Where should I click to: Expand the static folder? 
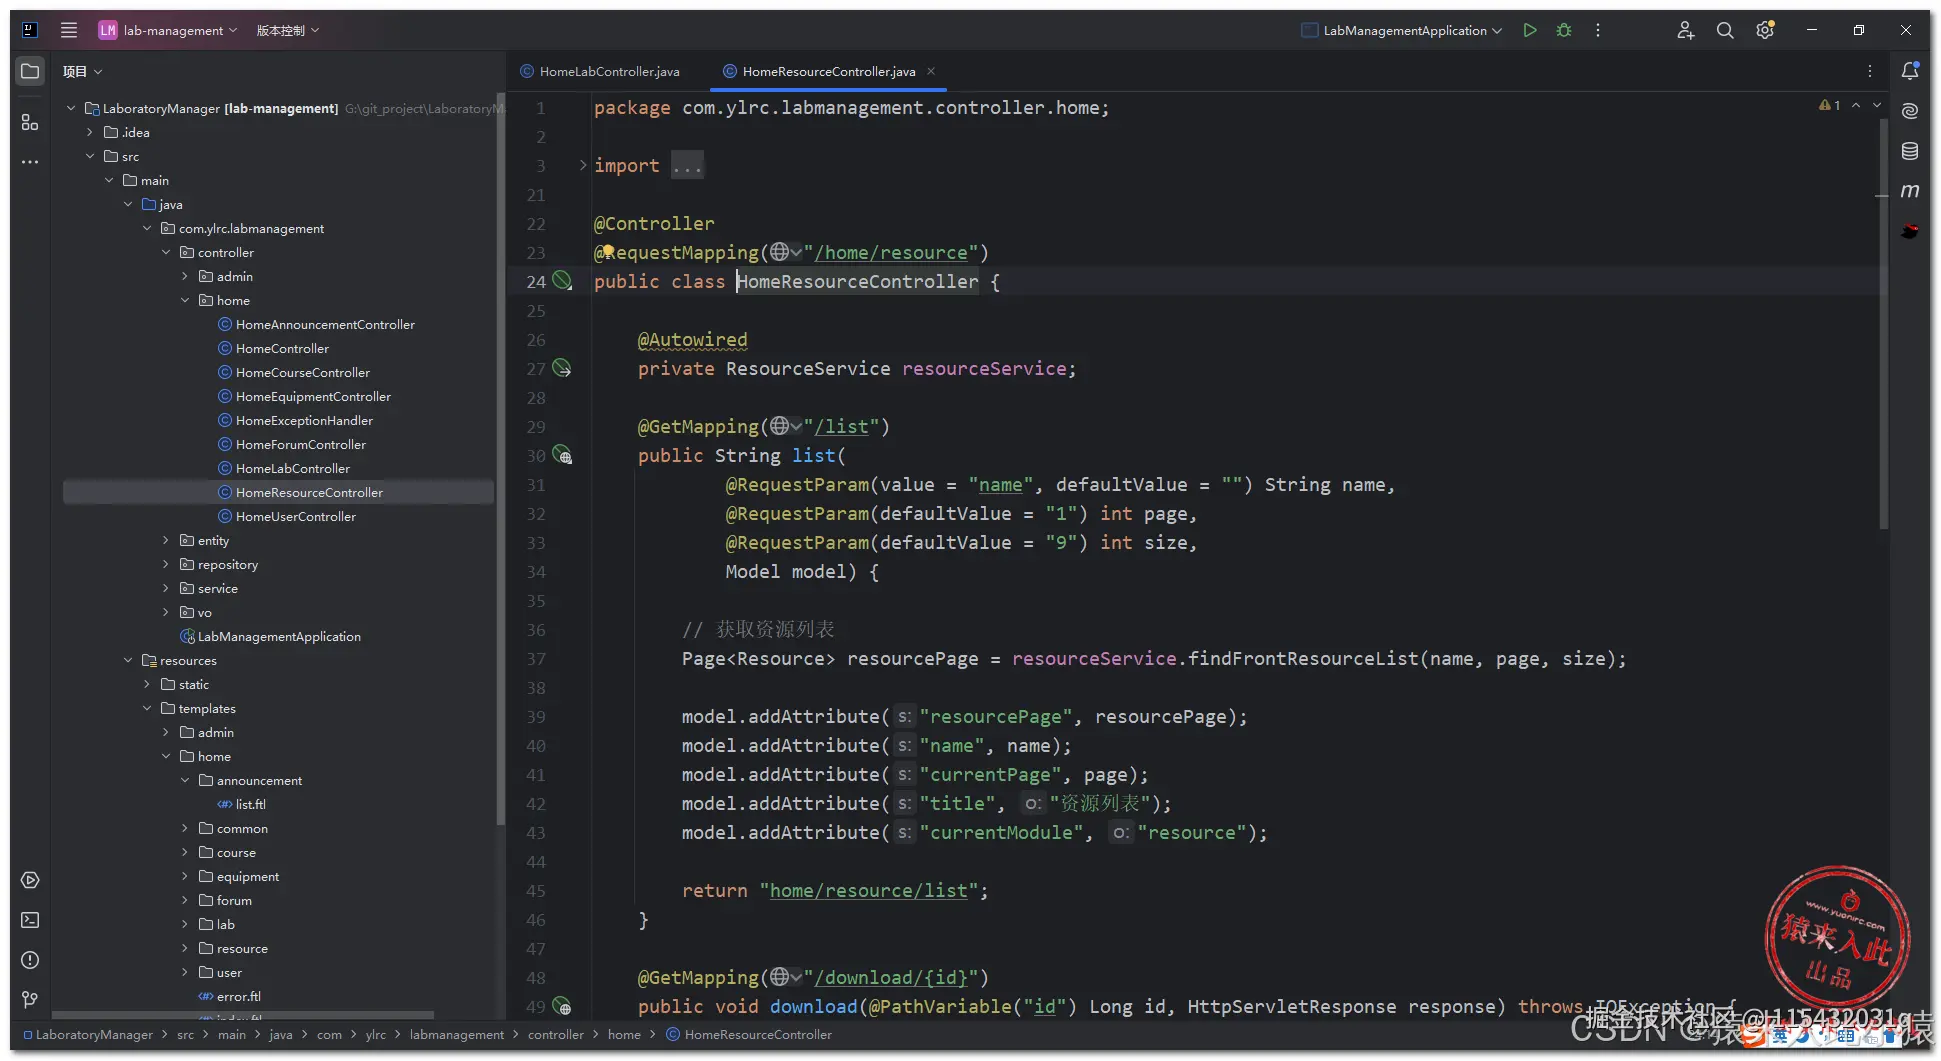(x=147, y=684)
